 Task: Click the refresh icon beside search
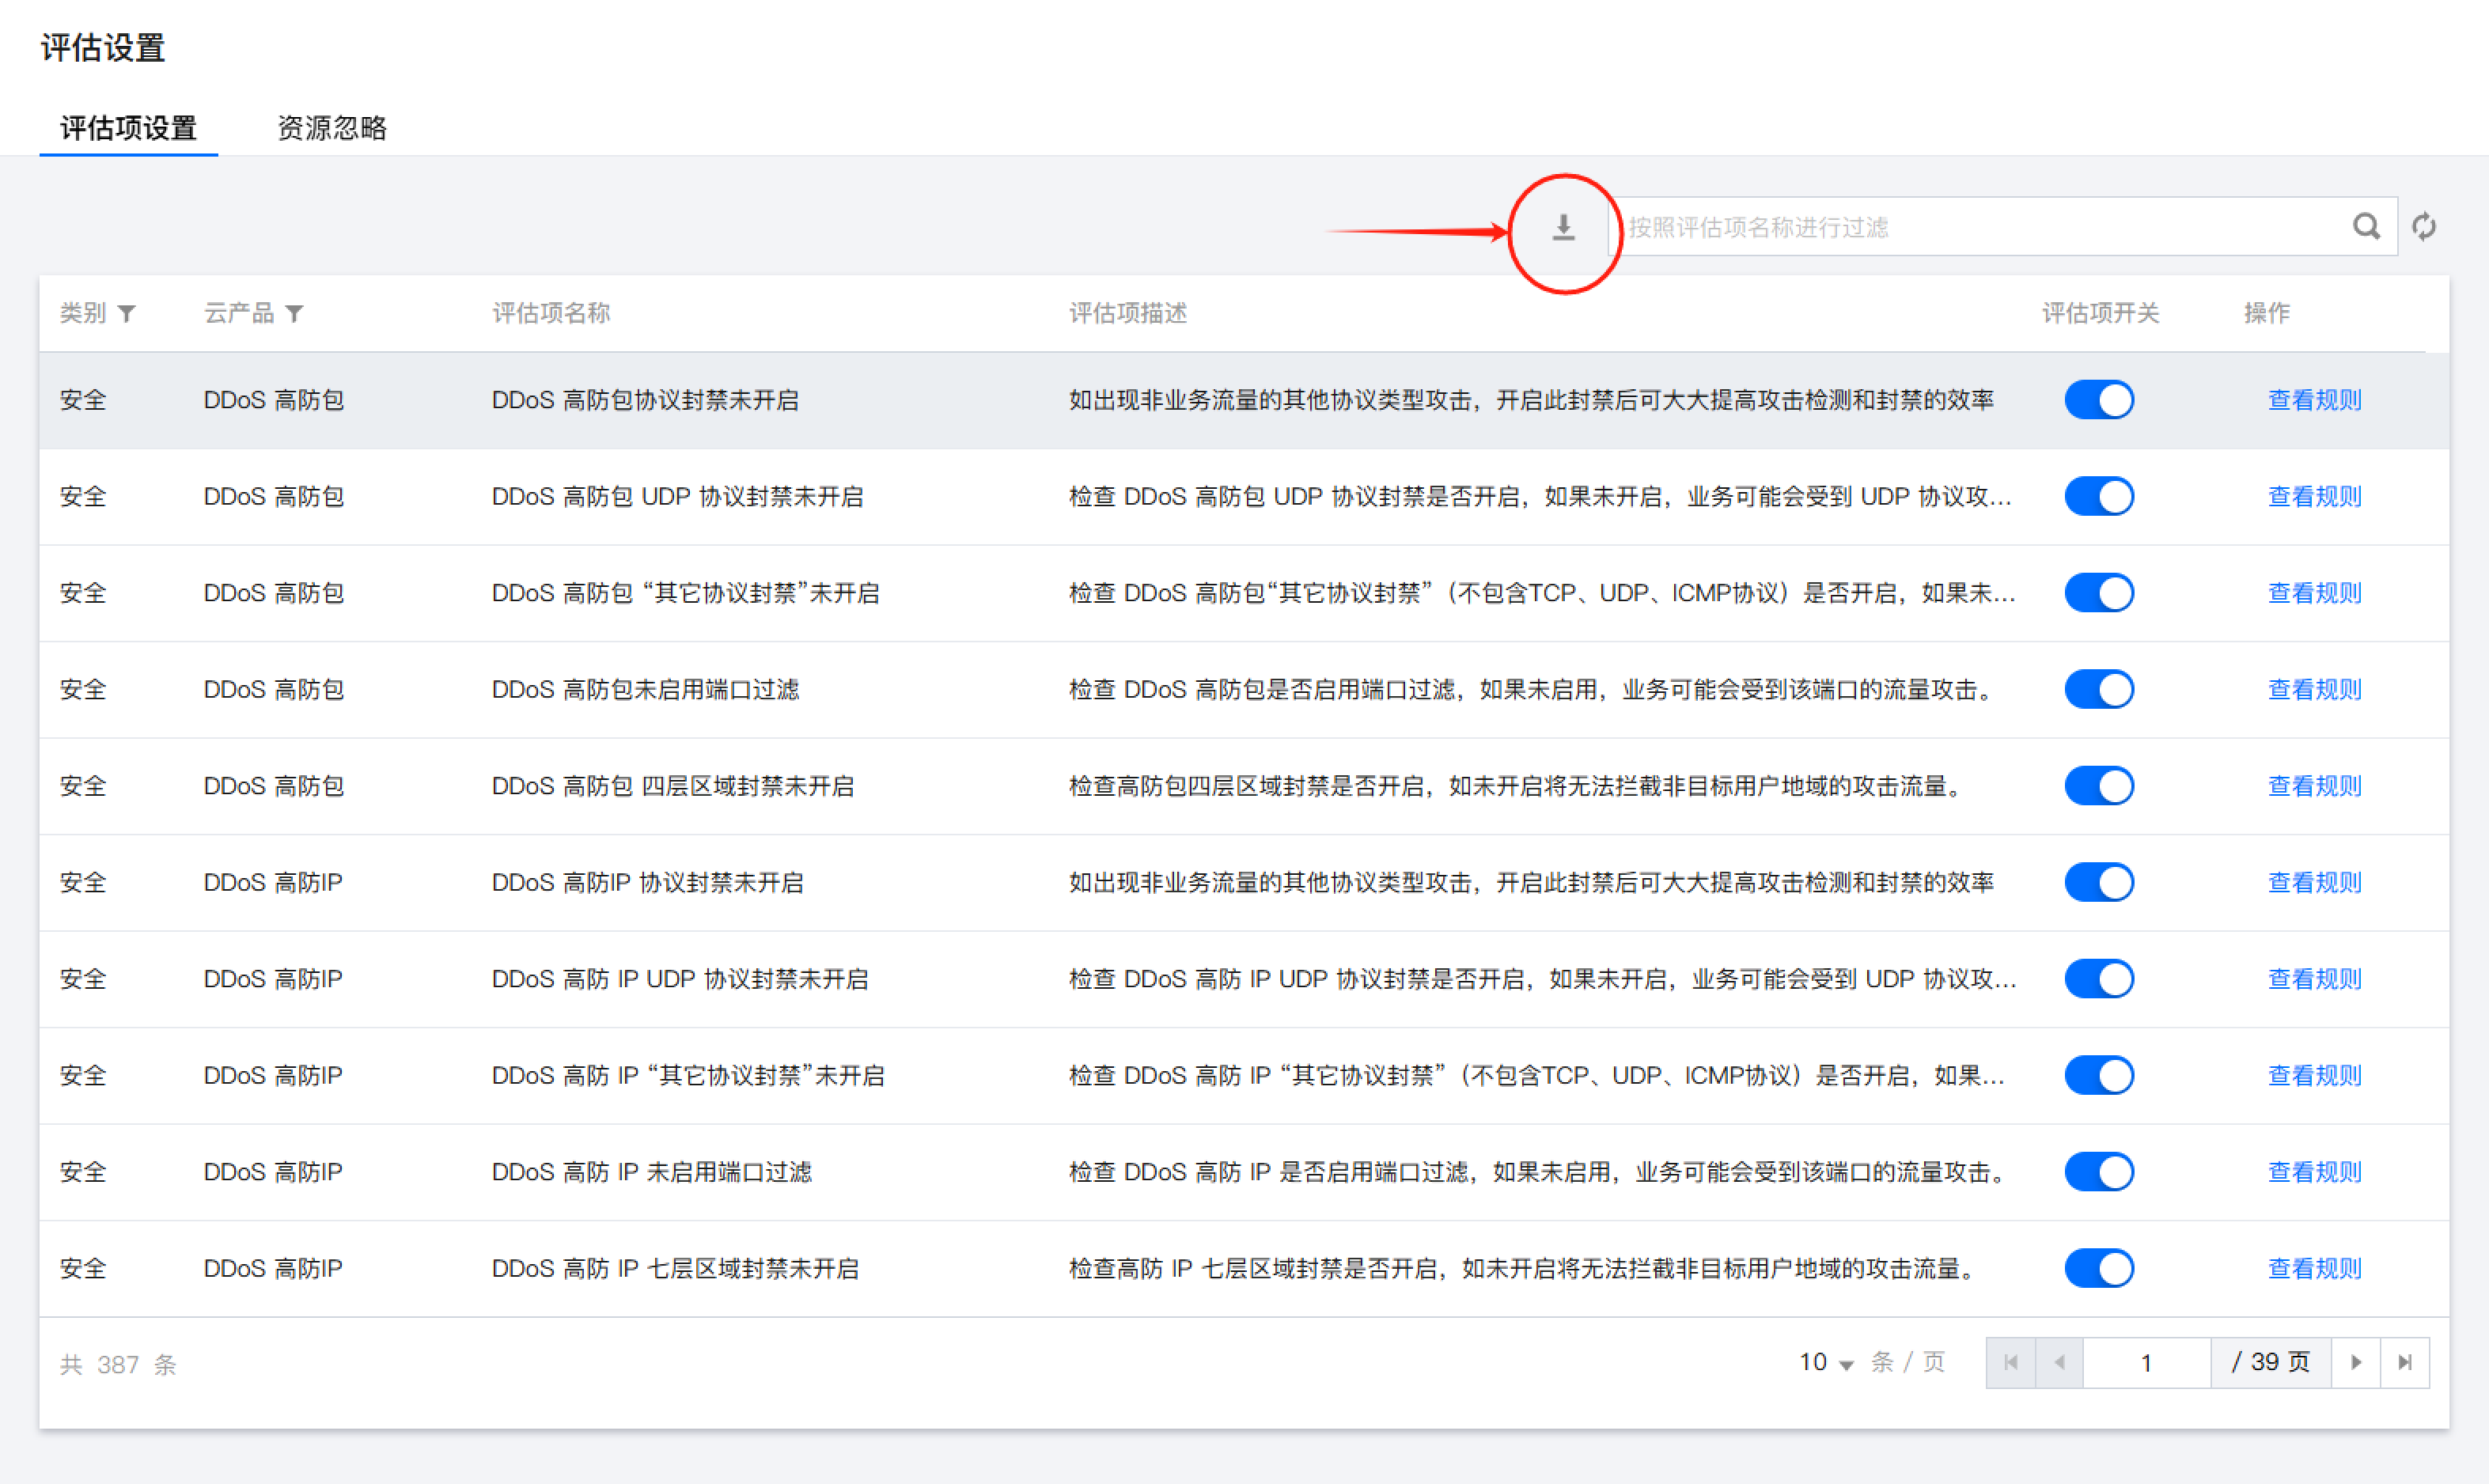tap(2424, 227)
